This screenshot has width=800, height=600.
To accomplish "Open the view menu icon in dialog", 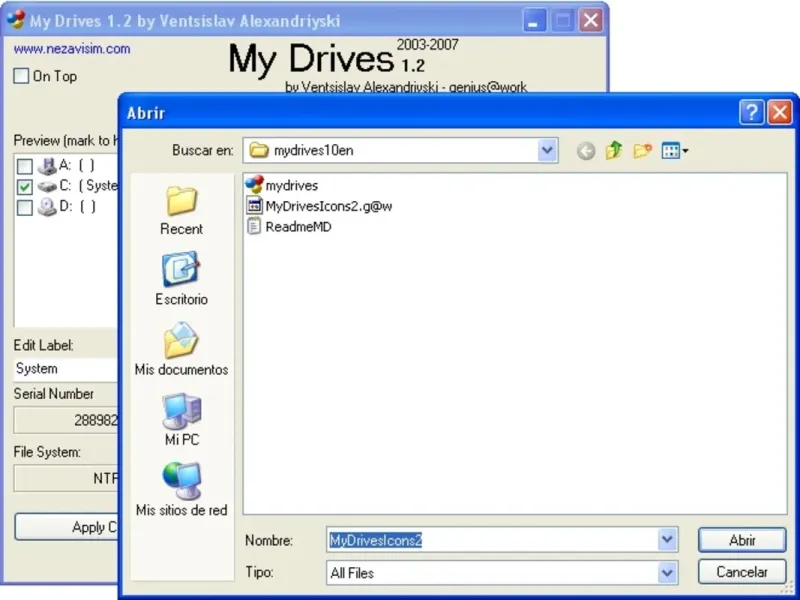I will (x=674, y=151).
